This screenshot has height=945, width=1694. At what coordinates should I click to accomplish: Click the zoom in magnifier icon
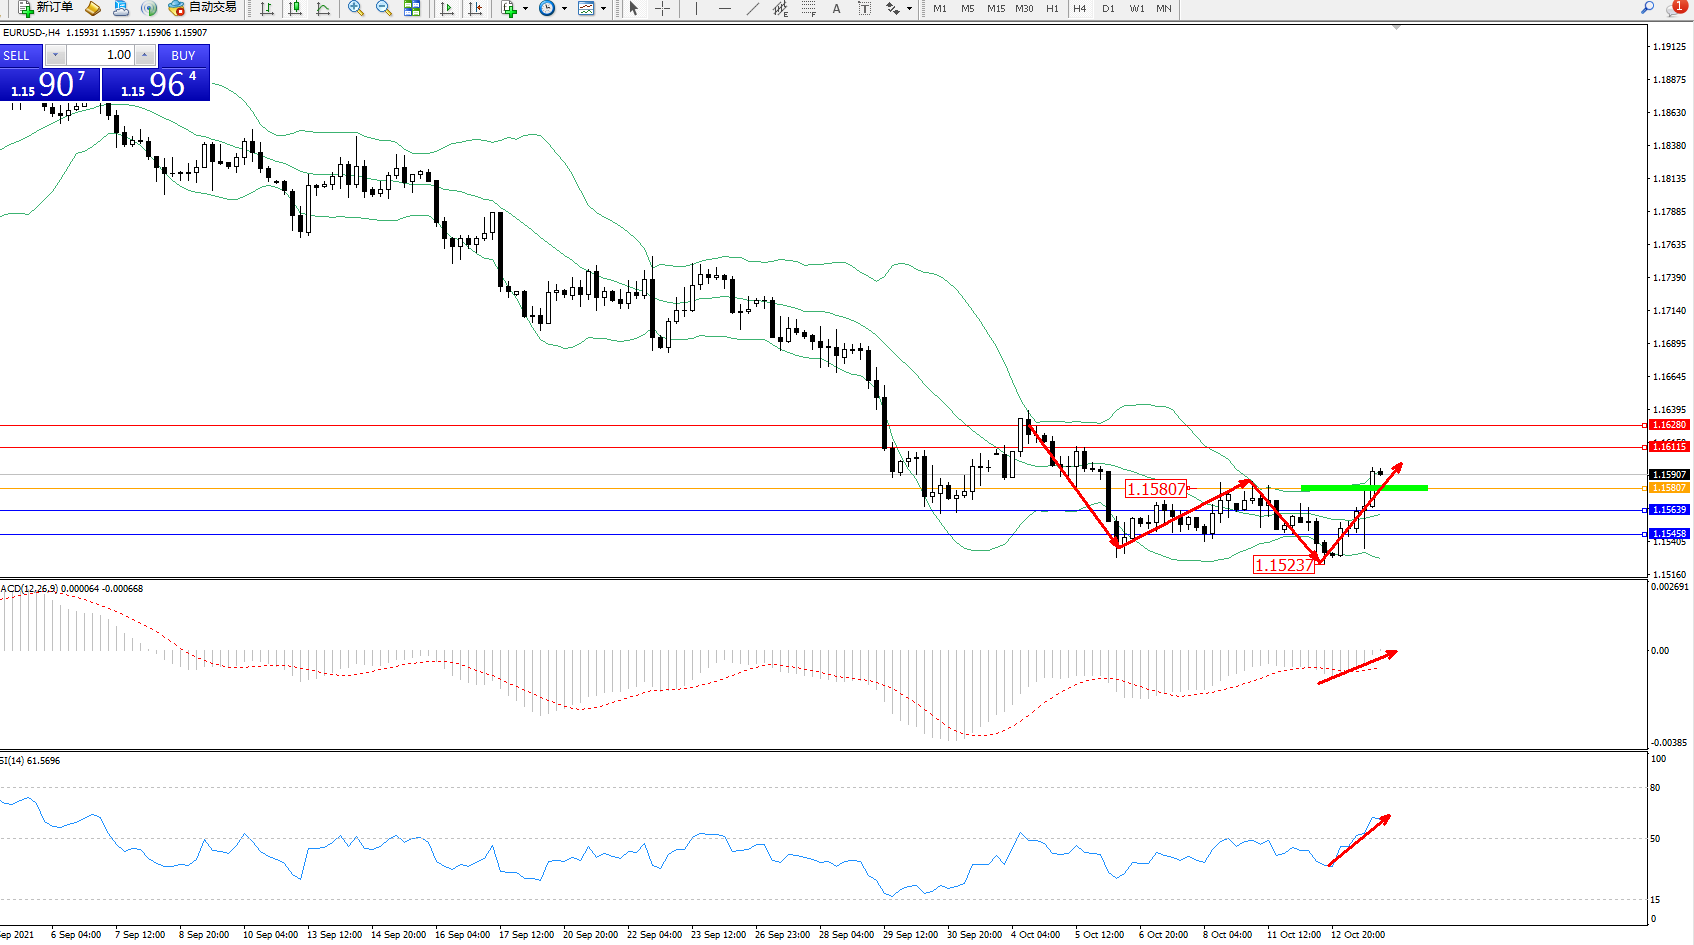point(355,8)
